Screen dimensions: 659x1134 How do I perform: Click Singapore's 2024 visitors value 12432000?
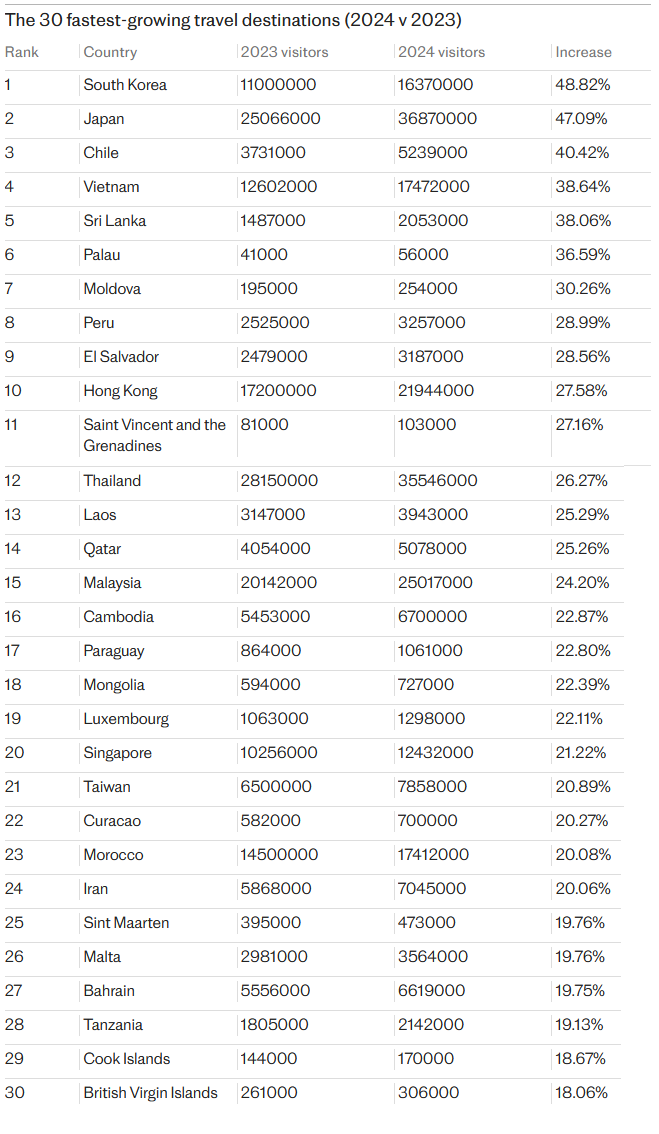(x=437, y=753)
